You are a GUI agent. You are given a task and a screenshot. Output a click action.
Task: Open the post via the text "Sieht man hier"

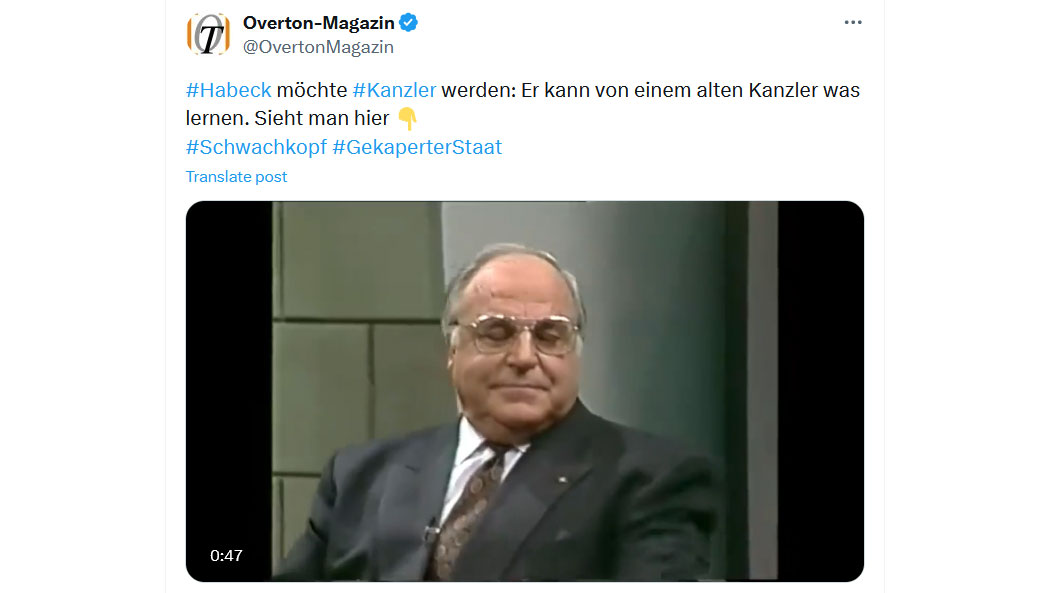321,118
